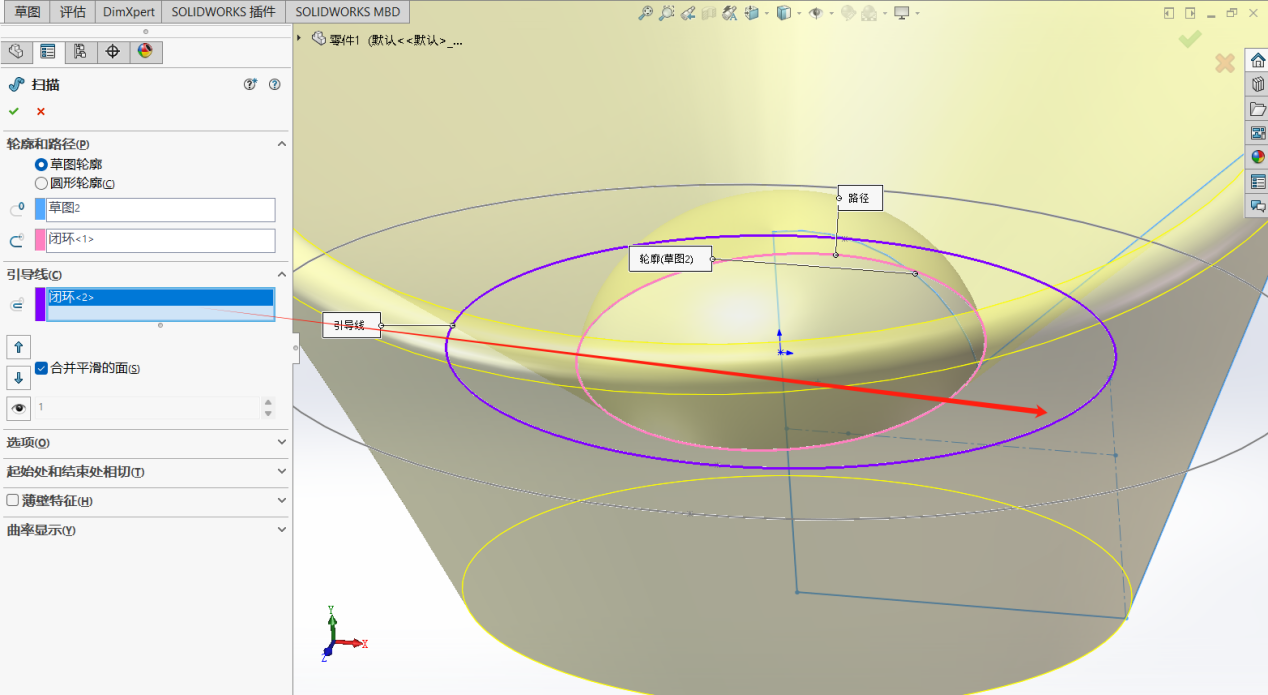Open the File Explorer folder icon in task pane
Viewport: 1268px width, 695px height.
pos(1257,108)
